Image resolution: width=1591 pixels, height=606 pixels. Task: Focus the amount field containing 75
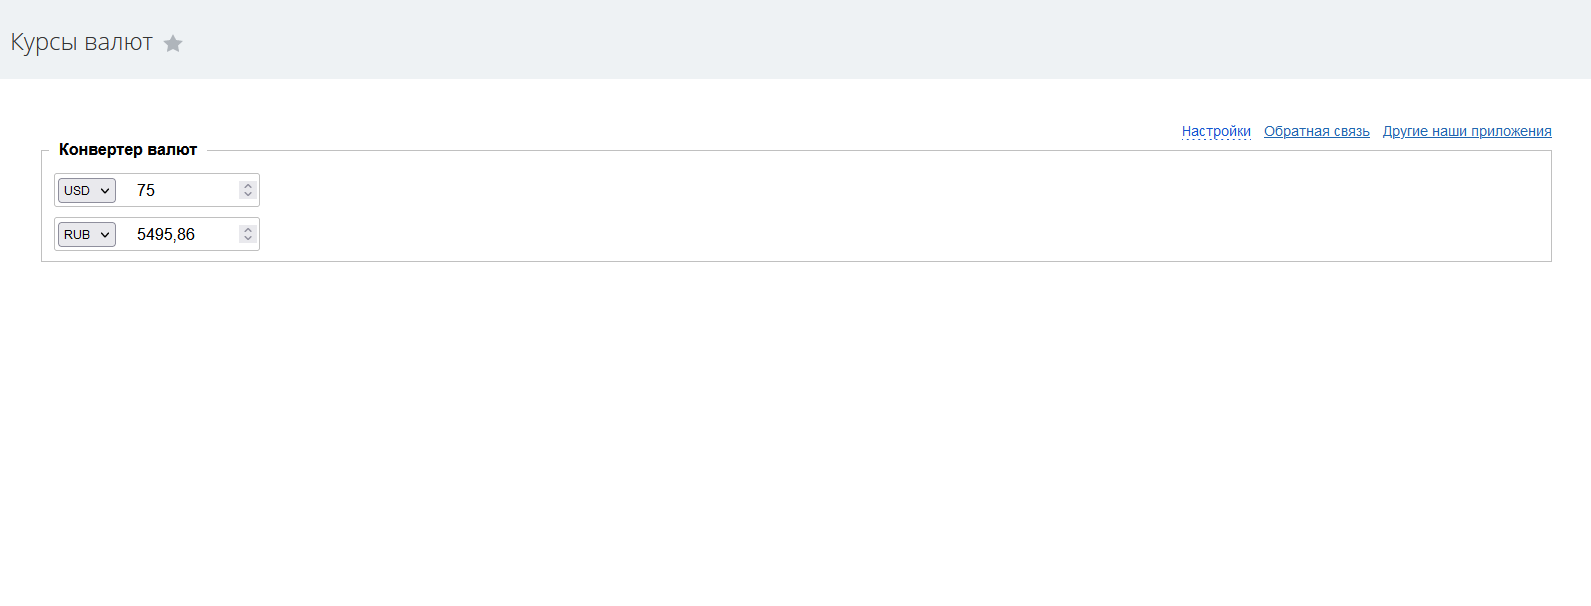tap(180, 190)
